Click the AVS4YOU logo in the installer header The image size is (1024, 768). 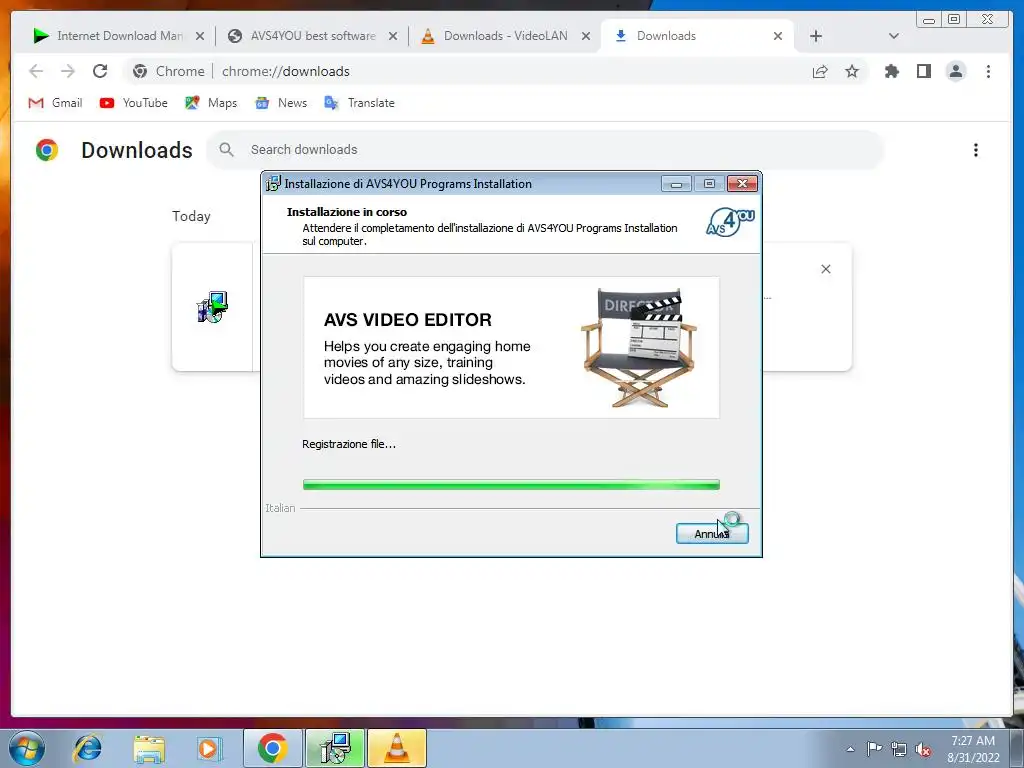pyautogui.click(x=730, y=222)
